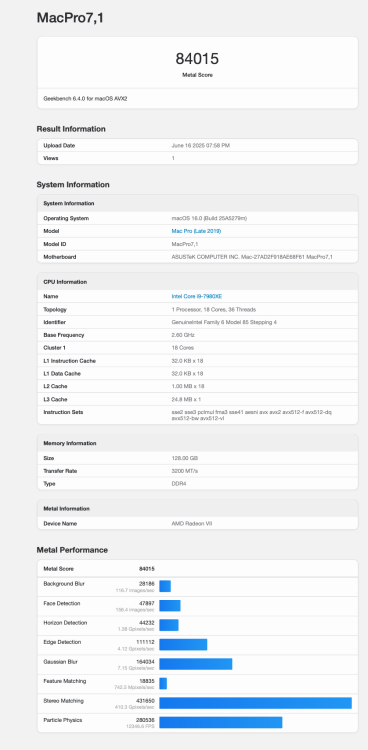Click the Face Detection benchmark label
This screenshot has height=750, width=368.
(x=62, y=603)
